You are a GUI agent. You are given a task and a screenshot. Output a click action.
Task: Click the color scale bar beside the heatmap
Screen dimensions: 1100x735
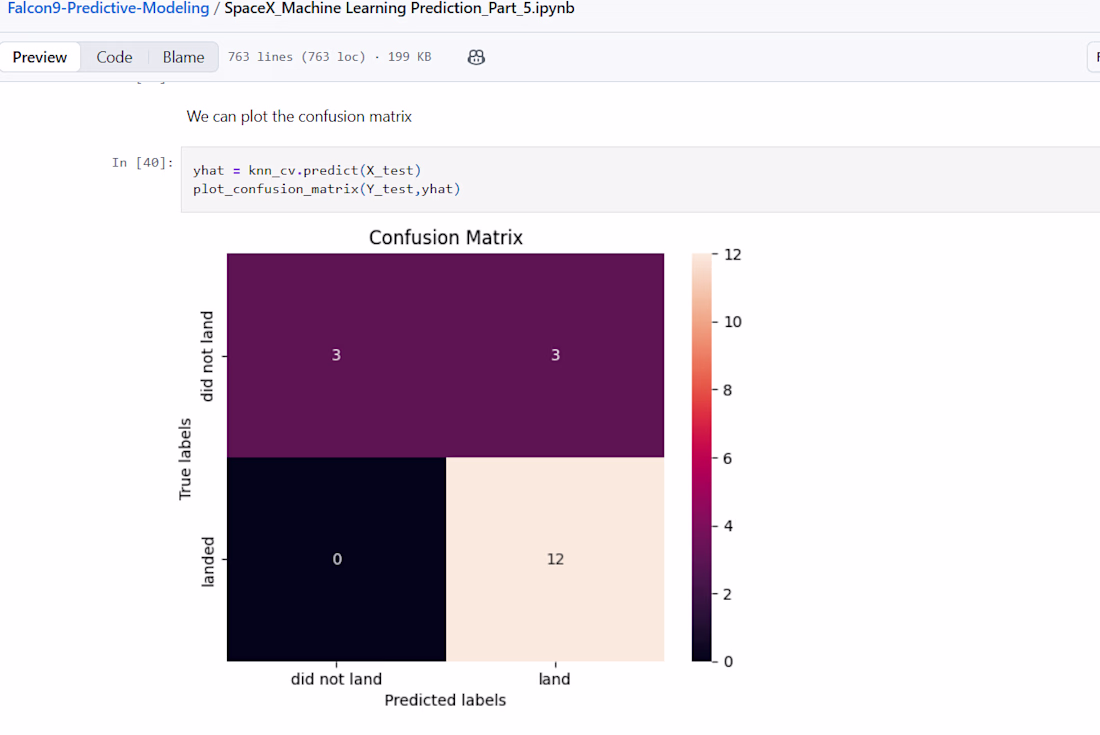pyautogui.click(x=704, y=457)
